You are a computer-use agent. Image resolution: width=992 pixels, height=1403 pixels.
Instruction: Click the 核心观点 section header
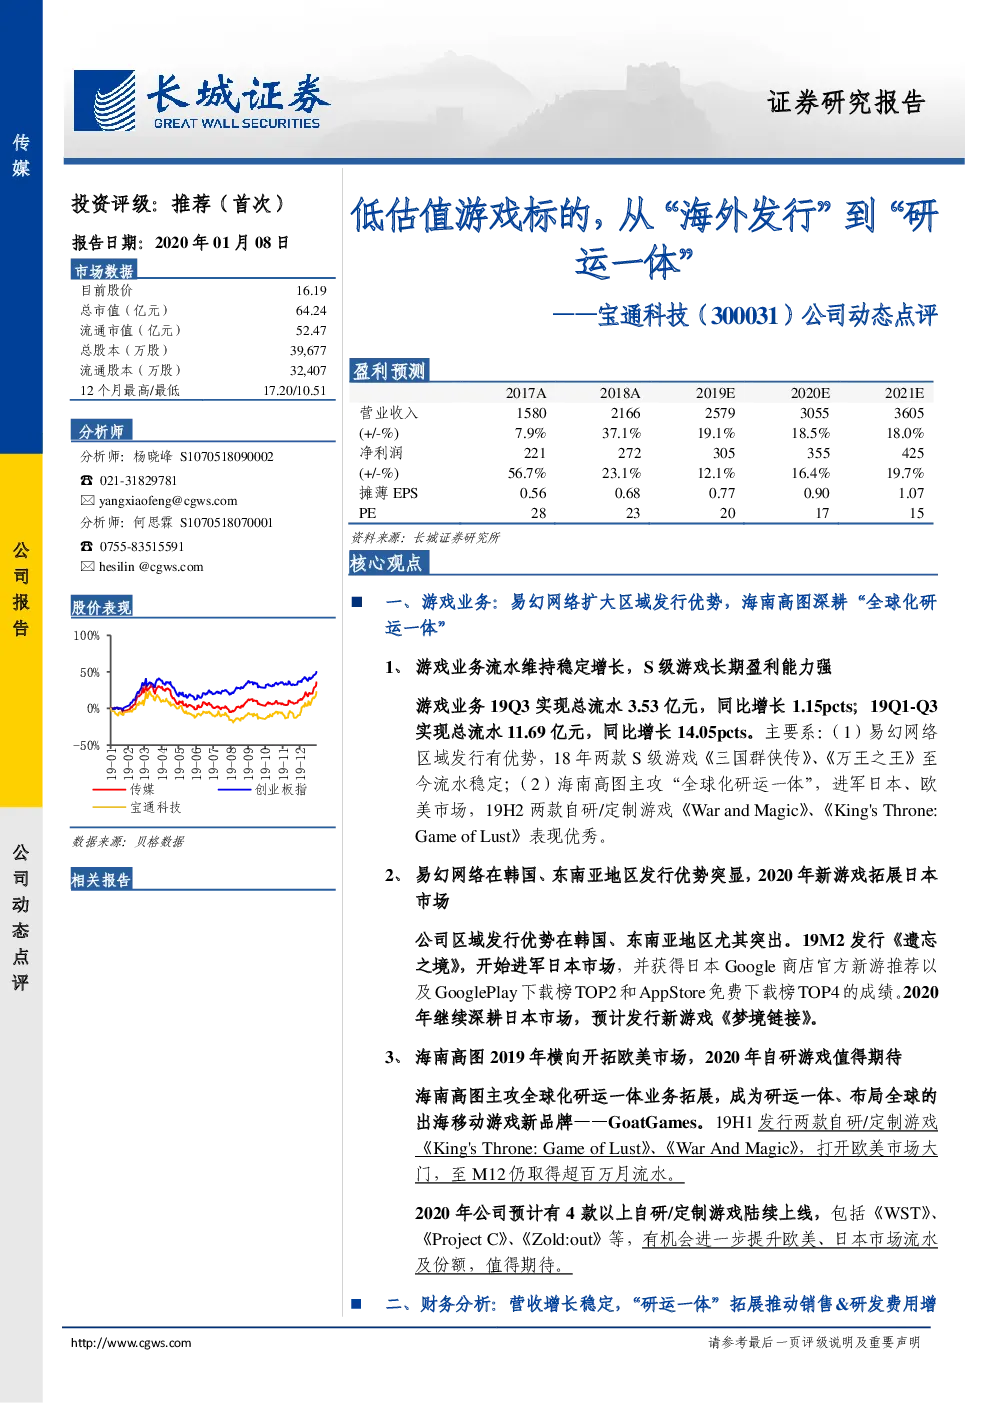389,563
